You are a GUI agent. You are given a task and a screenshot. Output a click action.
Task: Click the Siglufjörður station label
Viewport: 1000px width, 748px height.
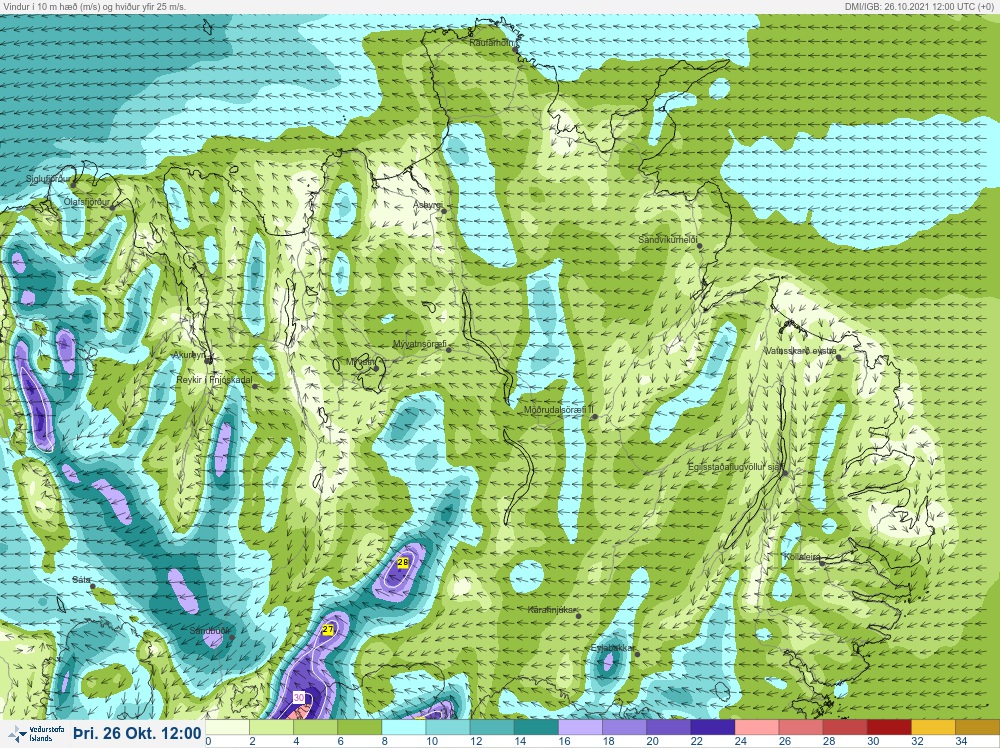pyautogui.click(x=48, y=179)
